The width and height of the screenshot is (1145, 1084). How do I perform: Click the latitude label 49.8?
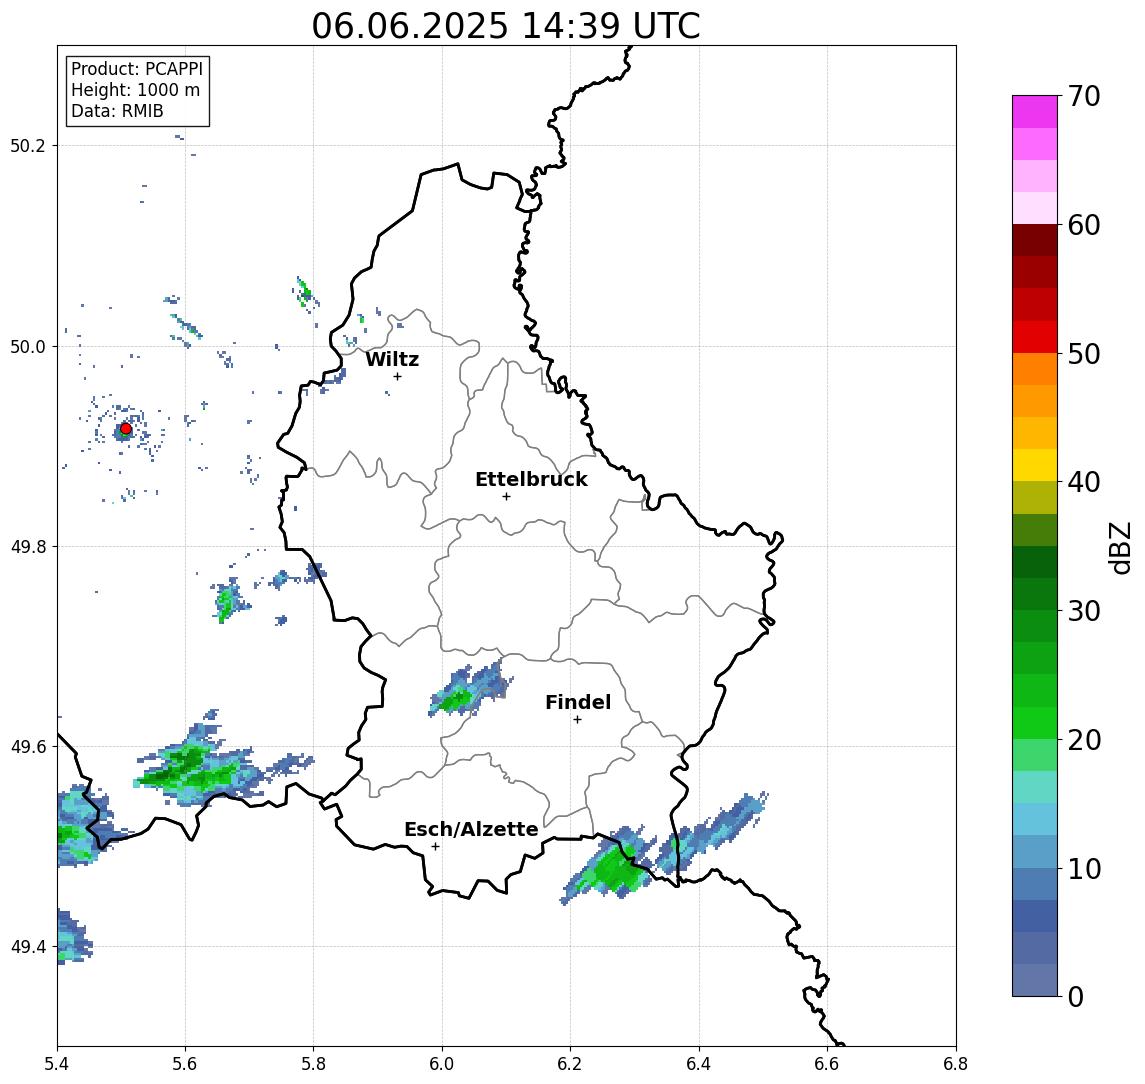tap(28, 546)
